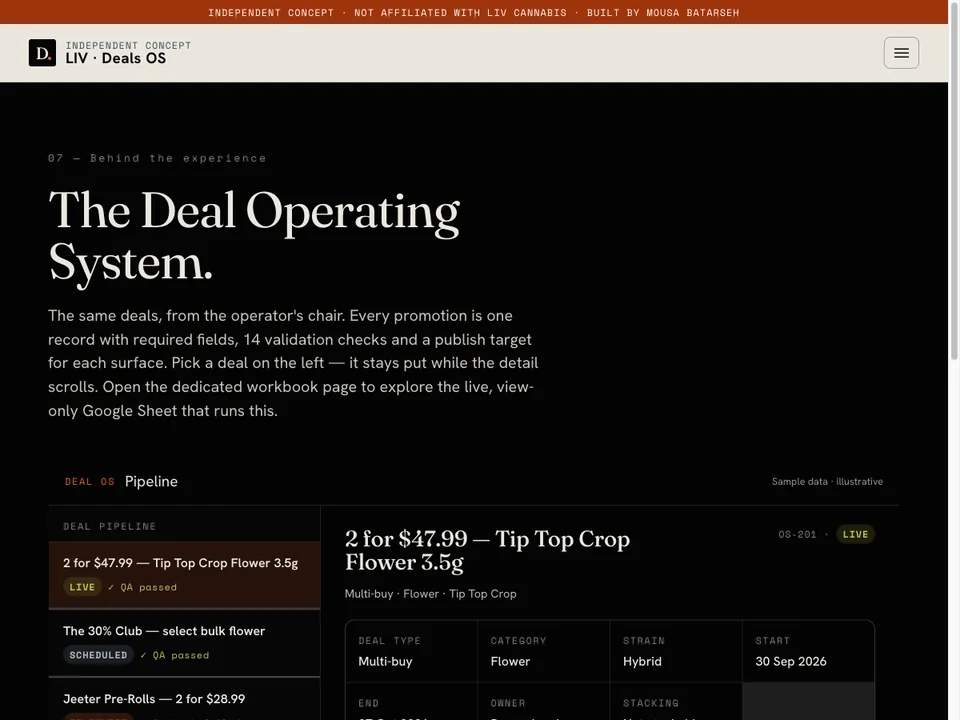Viewport: 960px width, 720px height.
Task: Click the Strain cell showing Hybrid
Action: tap(676, 651)
